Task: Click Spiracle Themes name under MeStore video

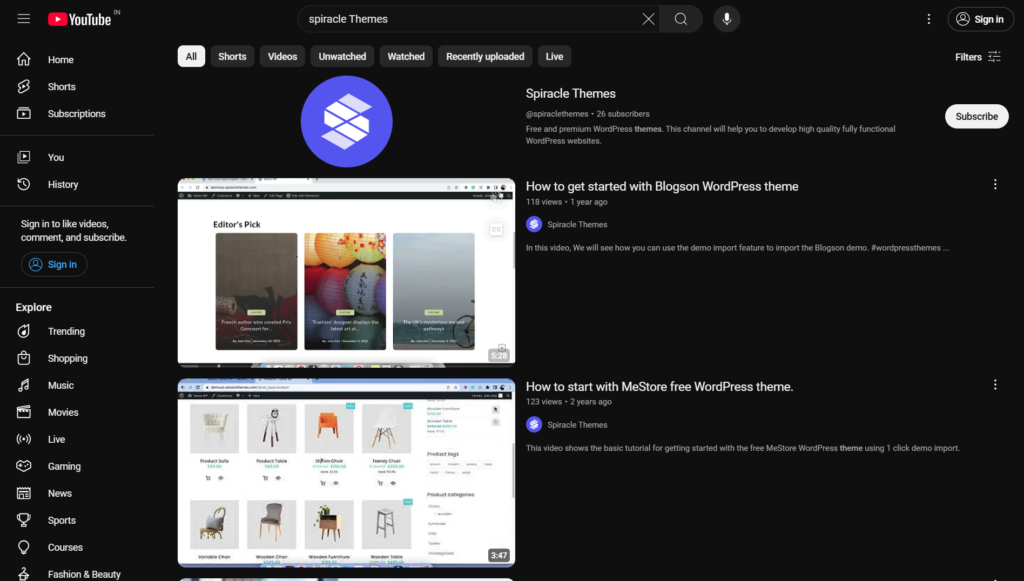Action: (x=577, y=424)
